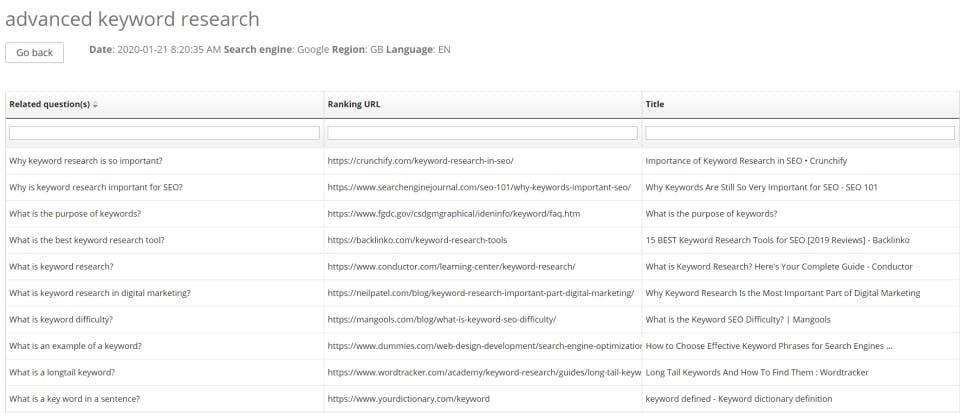Open the conductor.com learning center URL
Screen dimensions: 960x413
(x=451, y=266)
